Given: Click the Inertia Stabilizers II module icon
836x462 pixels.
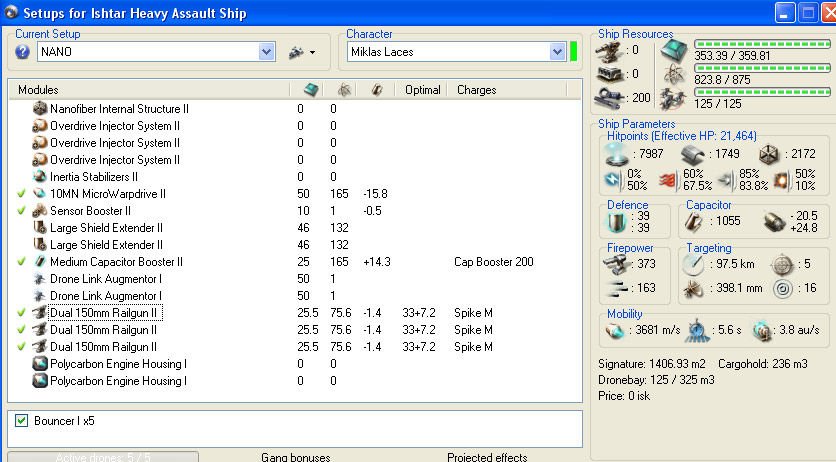Looking at the screenshot, I should 40,176.
